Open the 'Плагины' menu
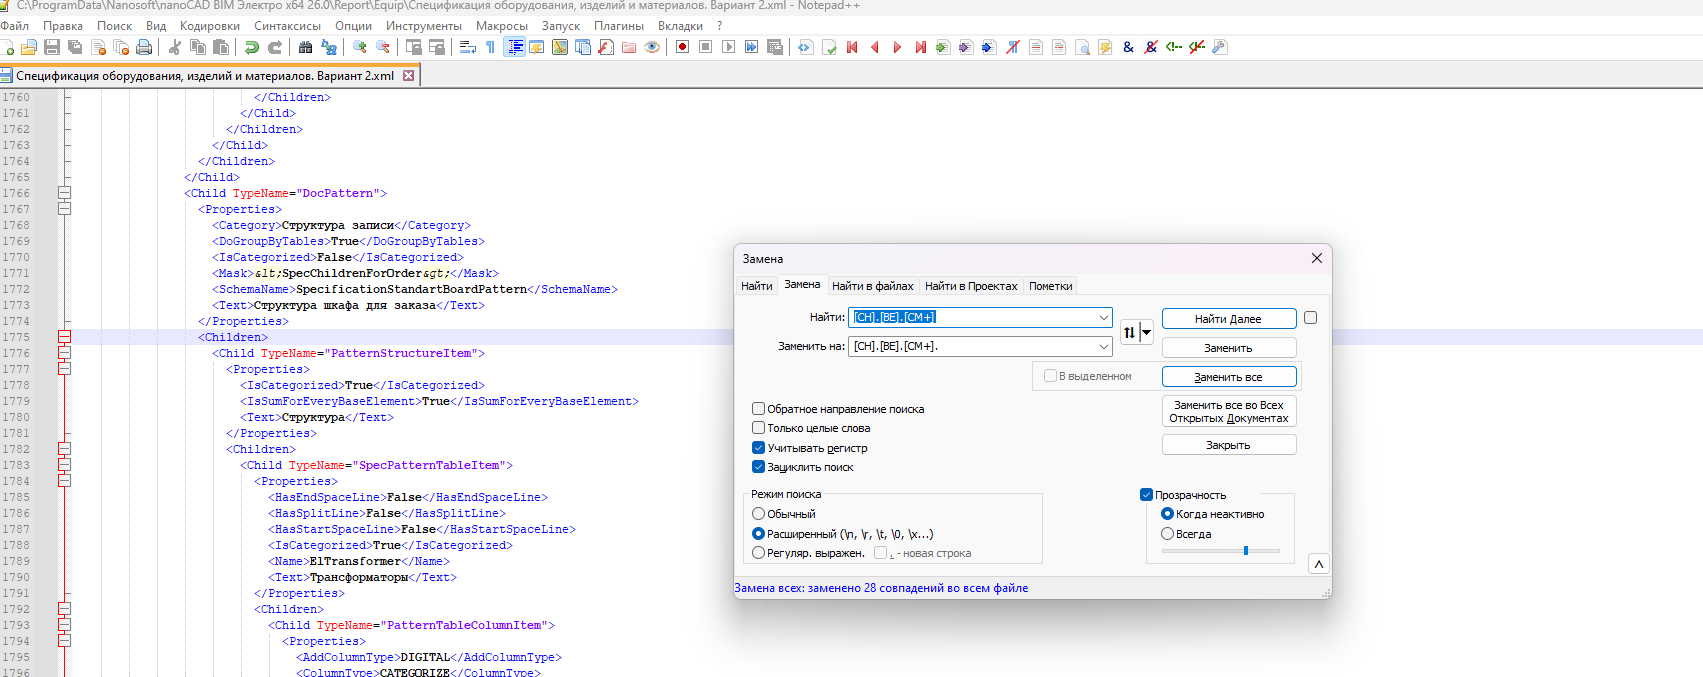 618,26
